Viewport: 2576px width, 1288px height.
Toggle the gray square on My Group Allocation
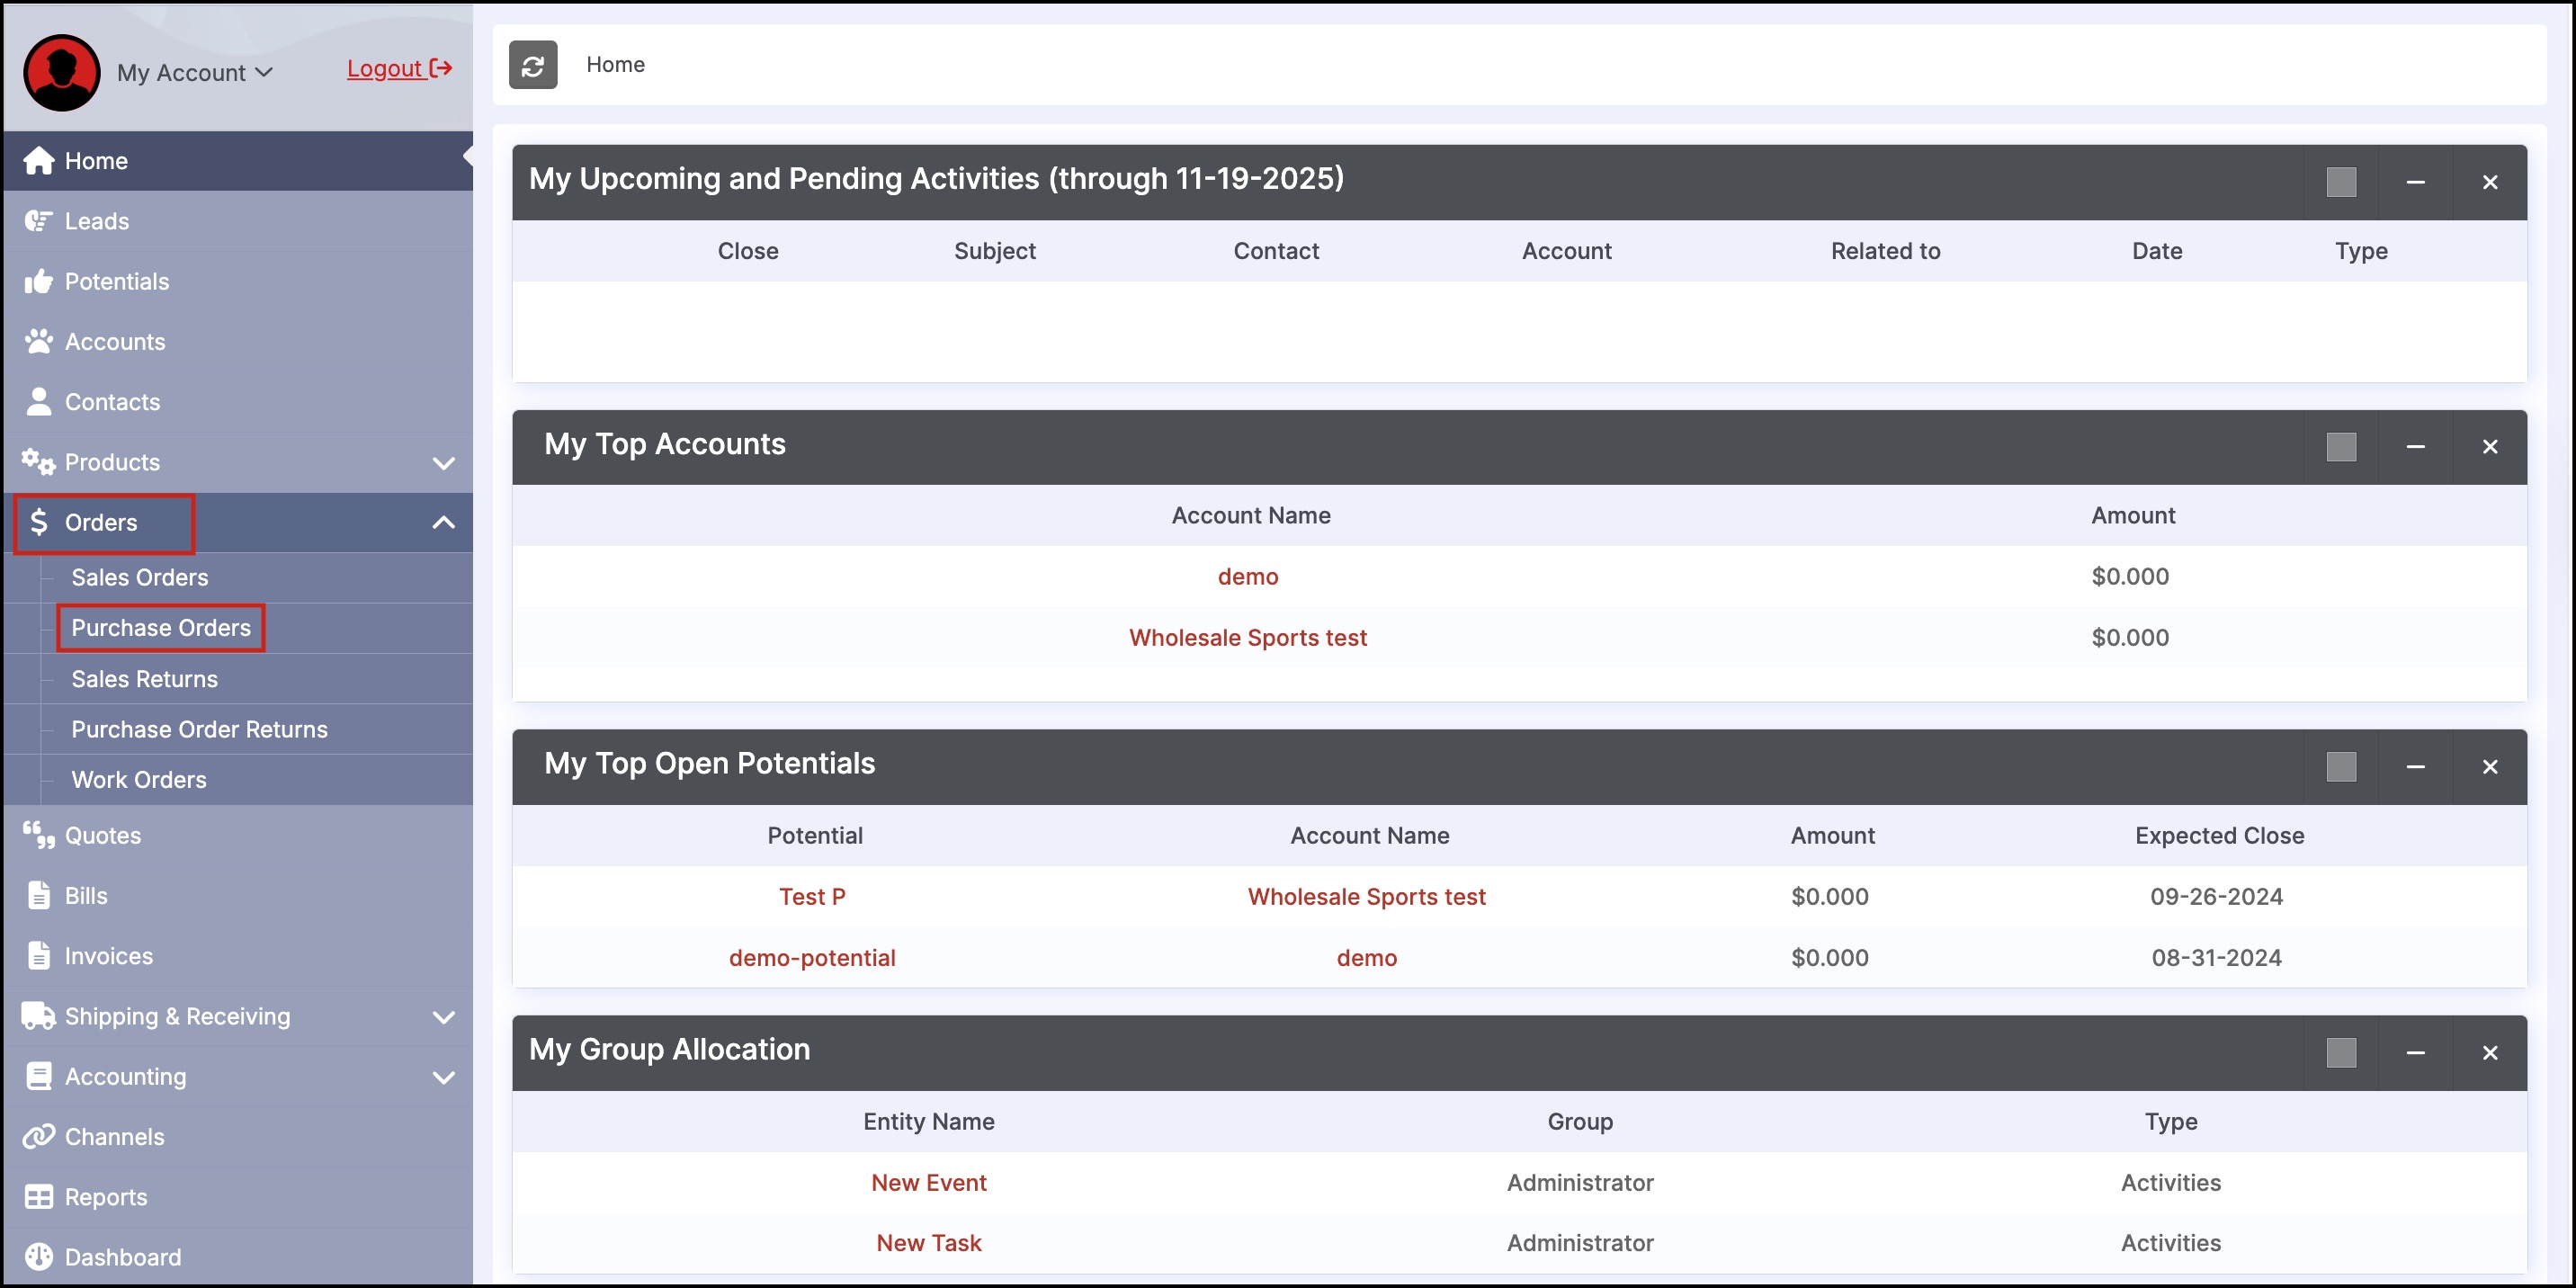pos(2340,1052)
